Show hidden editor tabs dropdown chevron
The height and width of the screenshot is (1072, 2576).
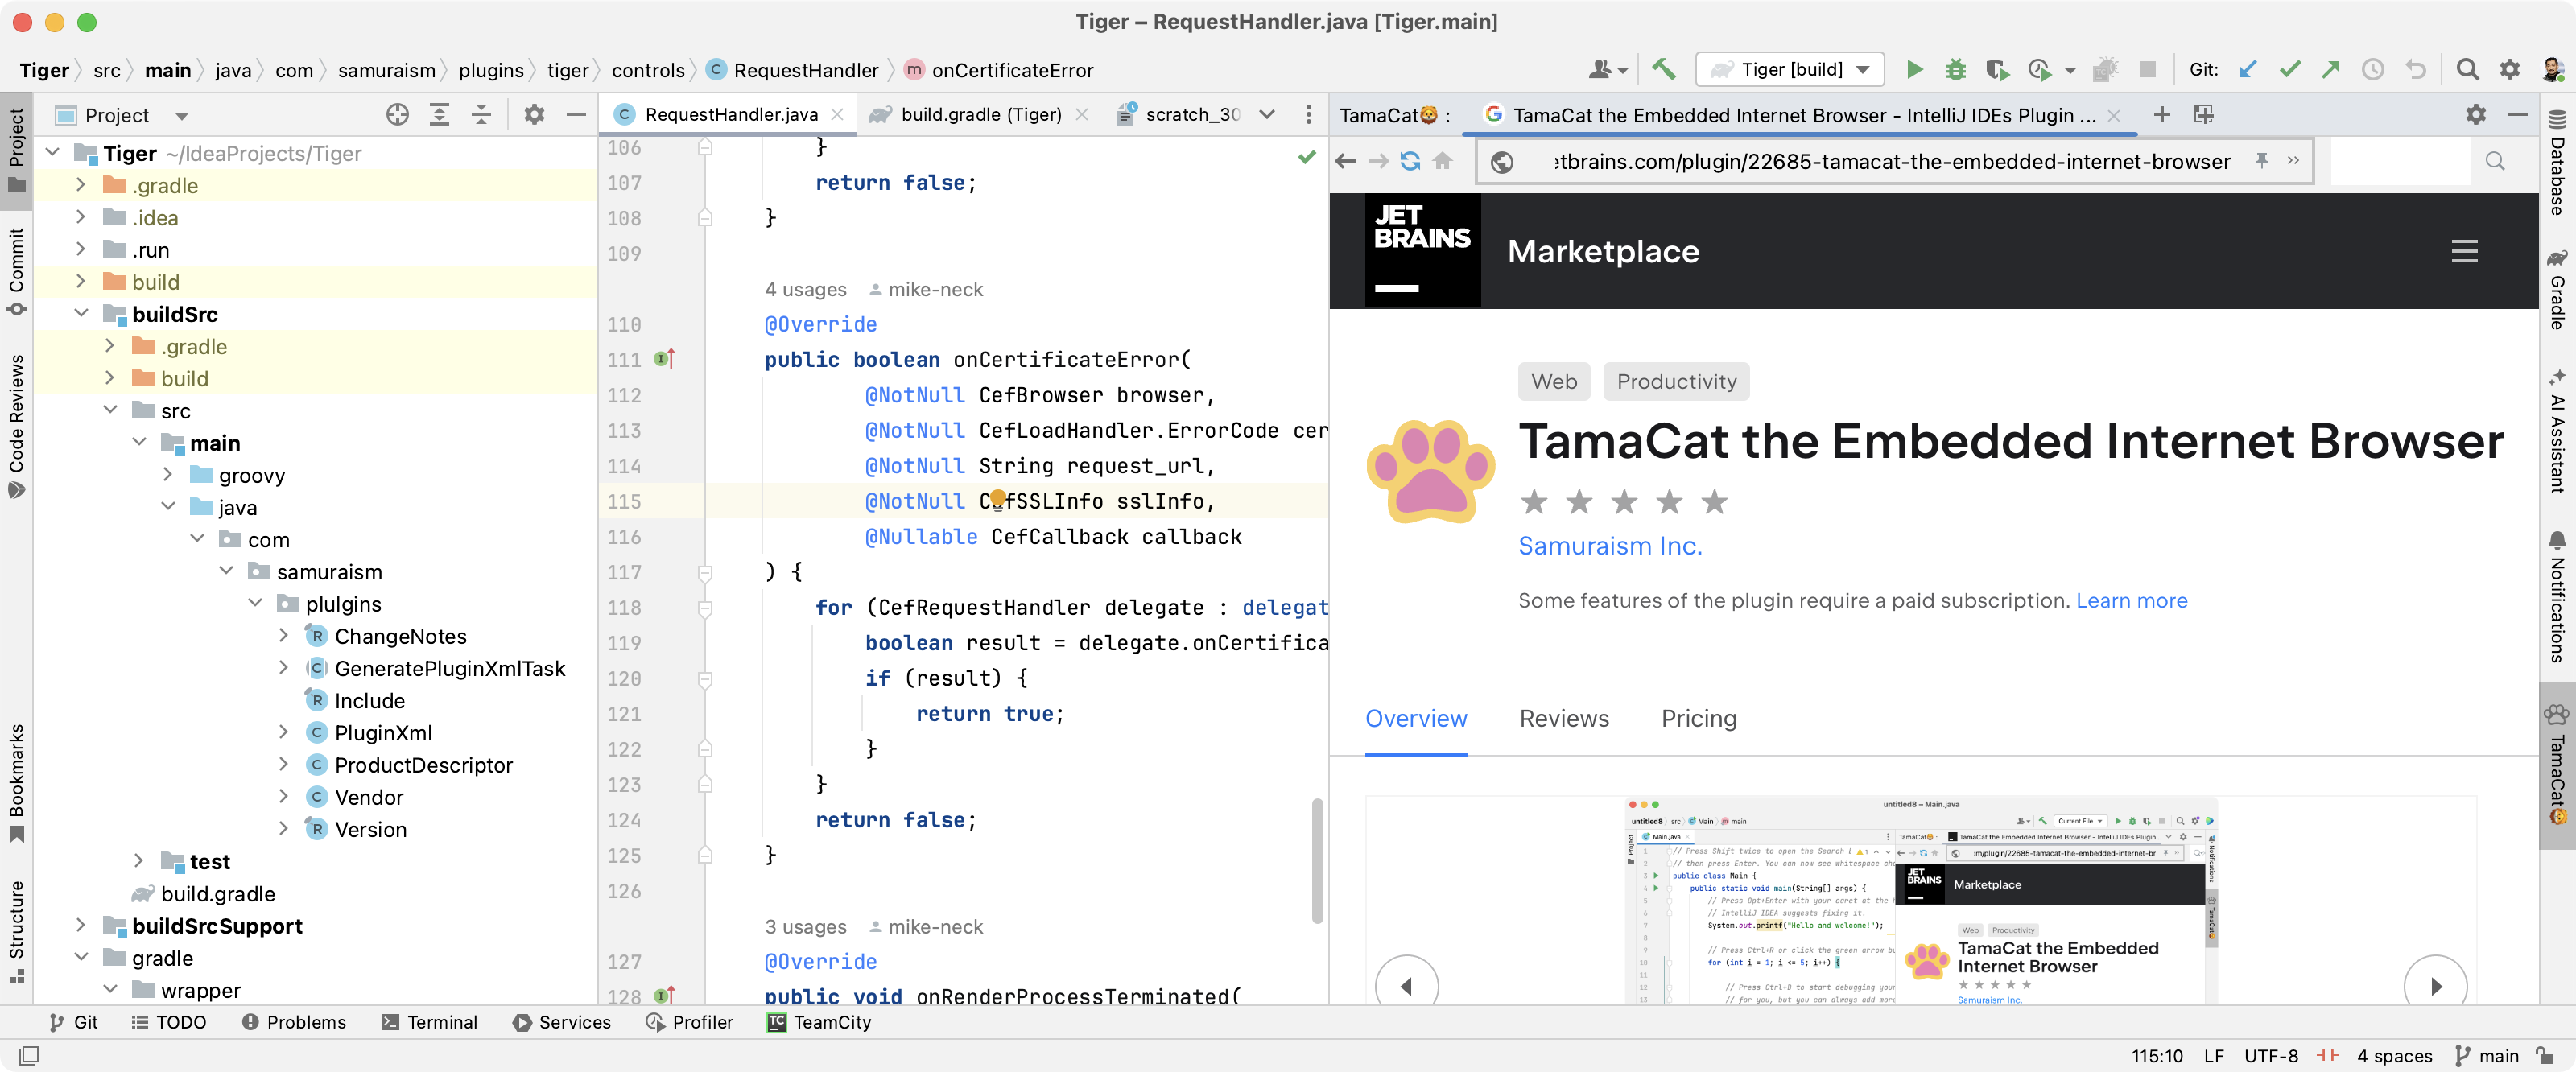tap(1267, 115)
